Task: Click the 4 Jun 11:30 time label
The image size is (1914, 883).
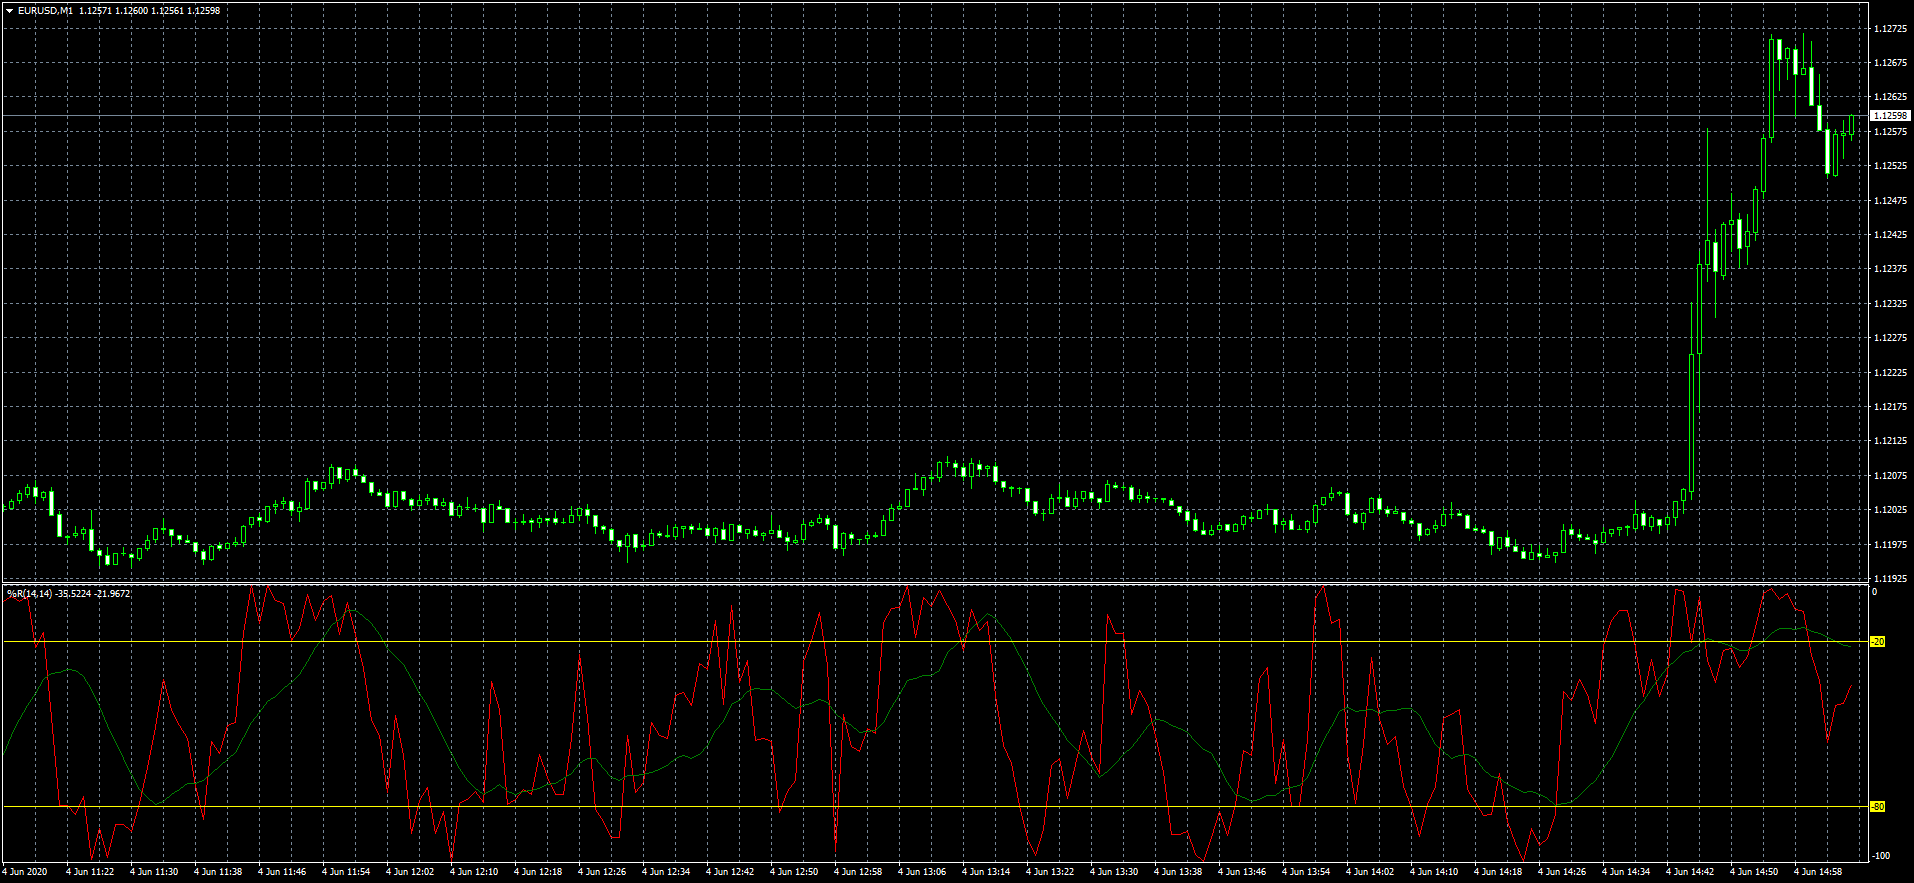Action: click(x=154, y=872)
